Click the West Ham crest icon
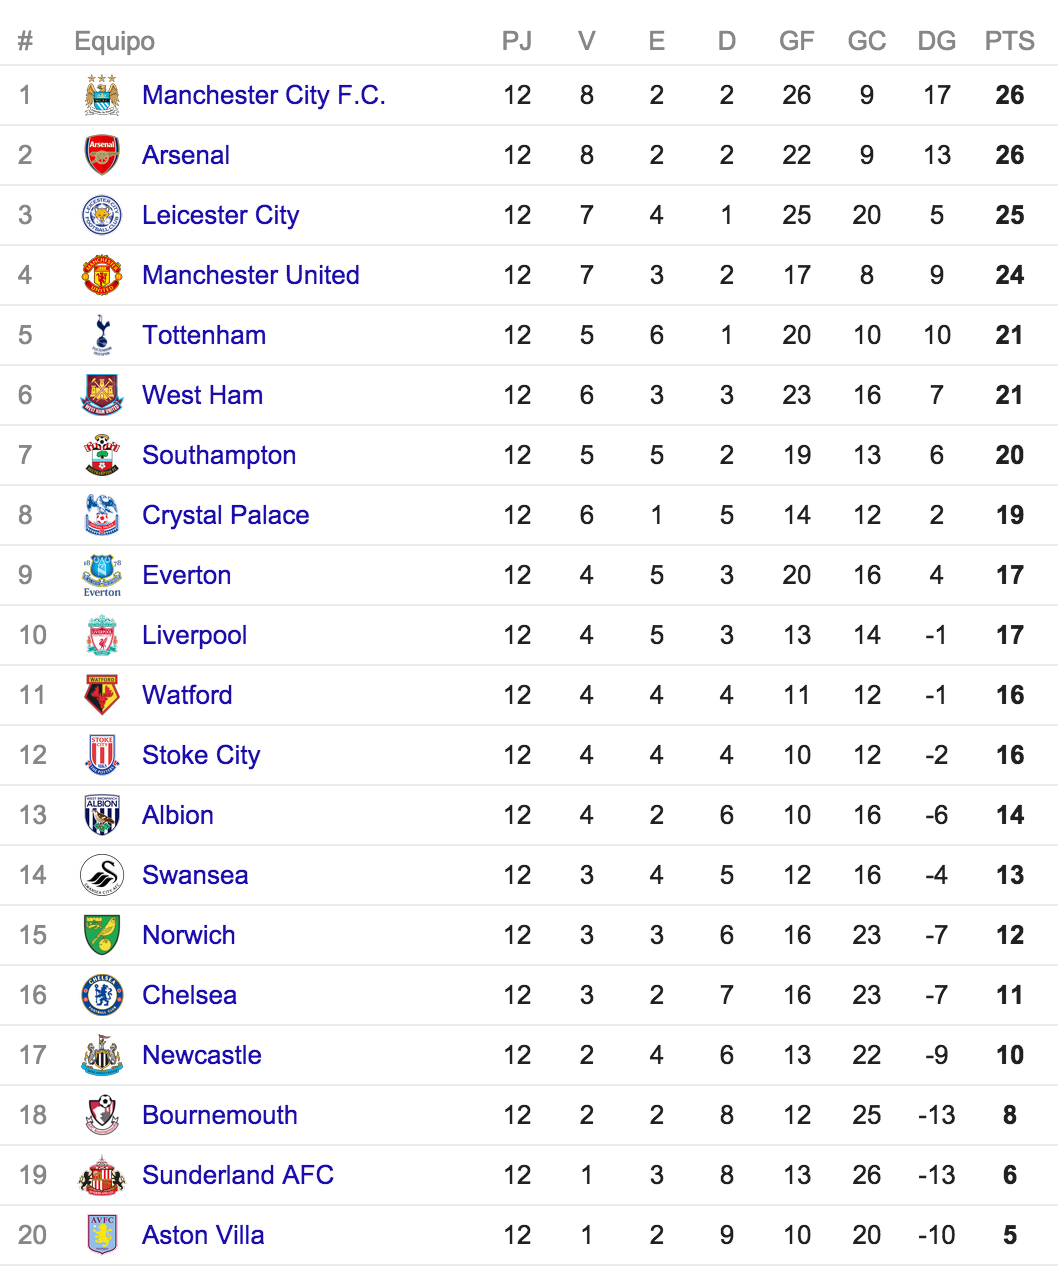 click(102, 395)
